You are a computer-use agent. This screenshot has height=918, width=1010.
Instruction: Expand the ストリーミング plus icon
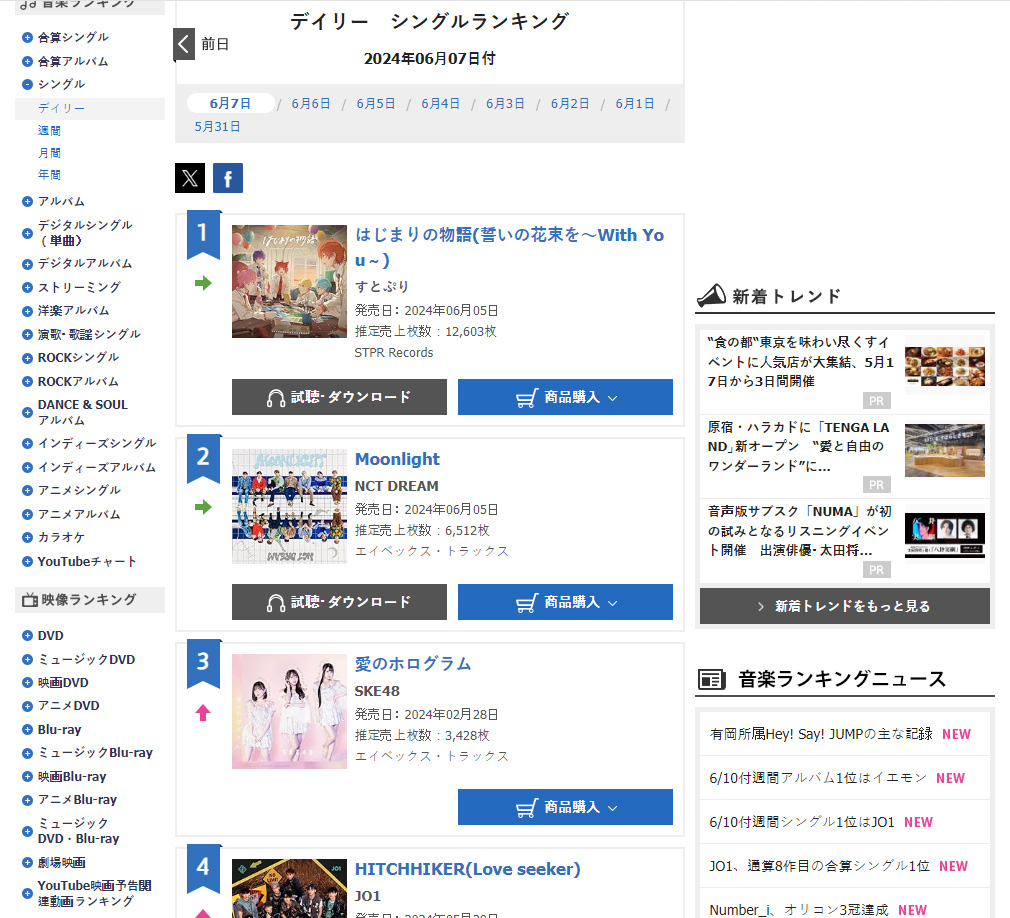[27, 287]
